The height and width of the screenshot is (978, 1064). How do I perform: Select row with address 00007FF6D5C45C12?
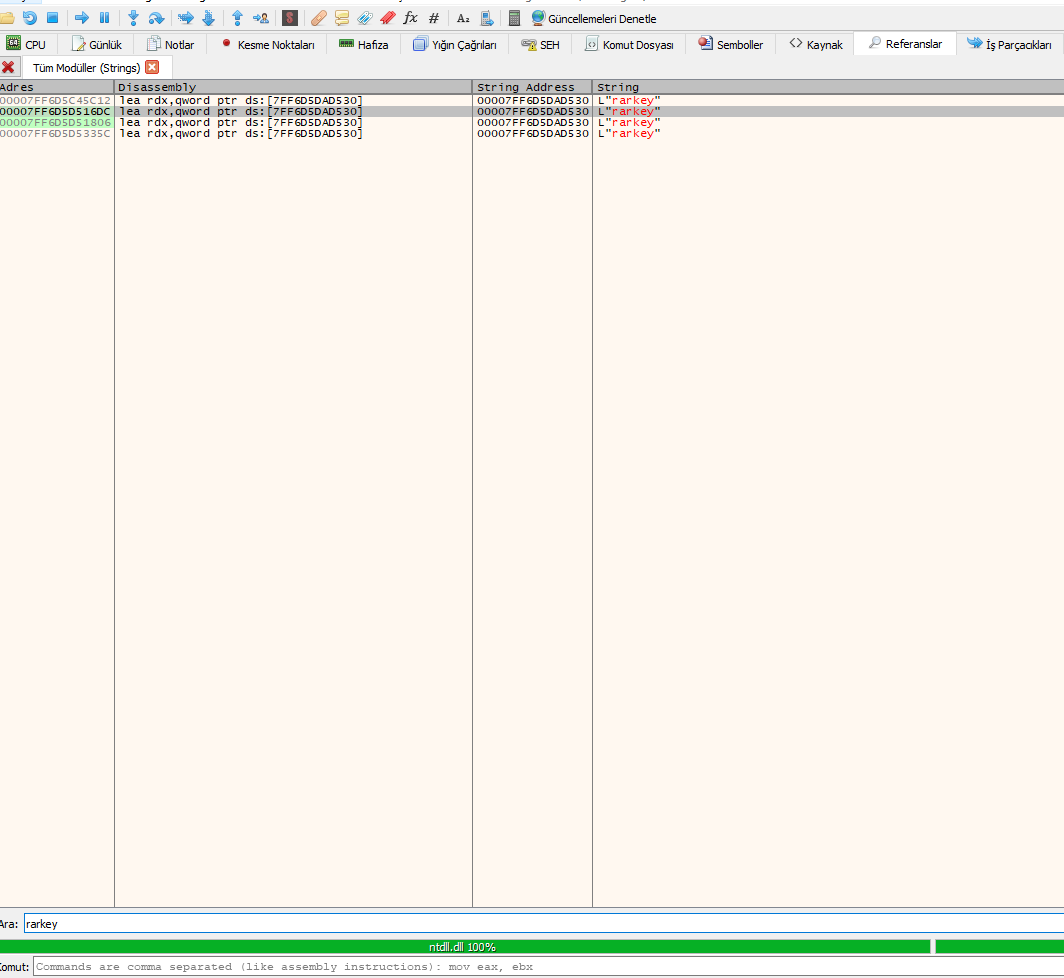(x=532, y=100)
